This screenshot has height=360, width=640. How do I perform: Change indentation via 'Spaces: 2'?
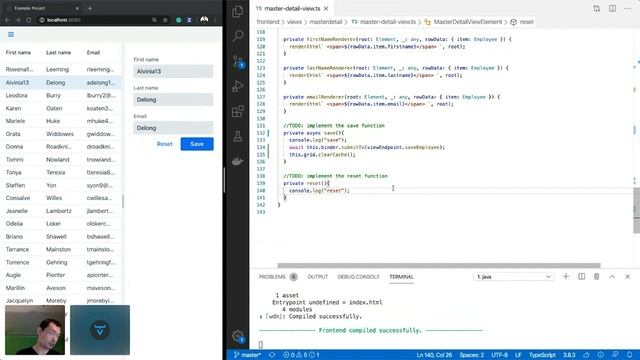click(471, 355)
